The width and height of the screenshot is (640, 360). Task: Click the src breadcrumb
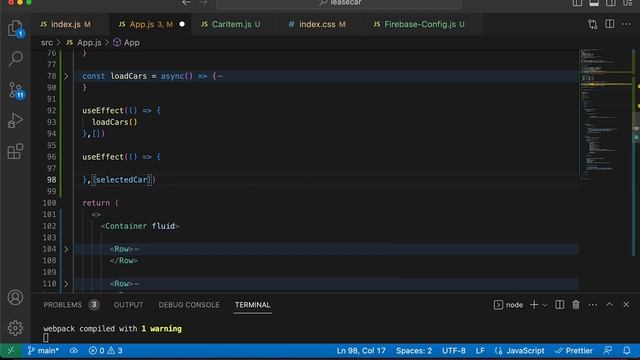47,42
